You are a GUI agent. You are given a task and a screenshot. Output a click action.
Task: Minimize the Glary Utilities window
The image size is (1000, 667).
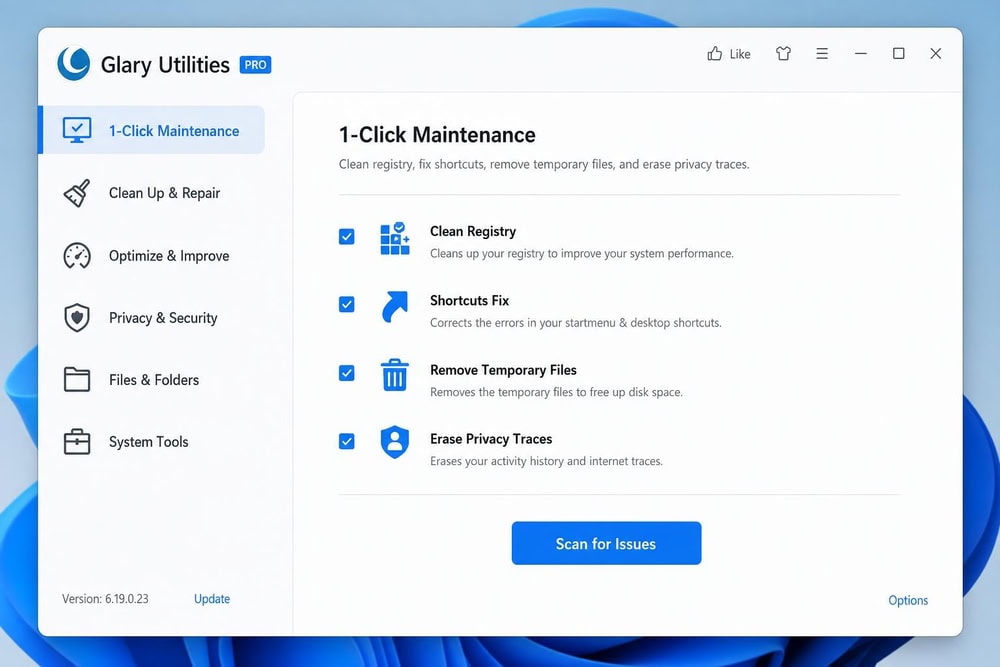coord(860,54)
